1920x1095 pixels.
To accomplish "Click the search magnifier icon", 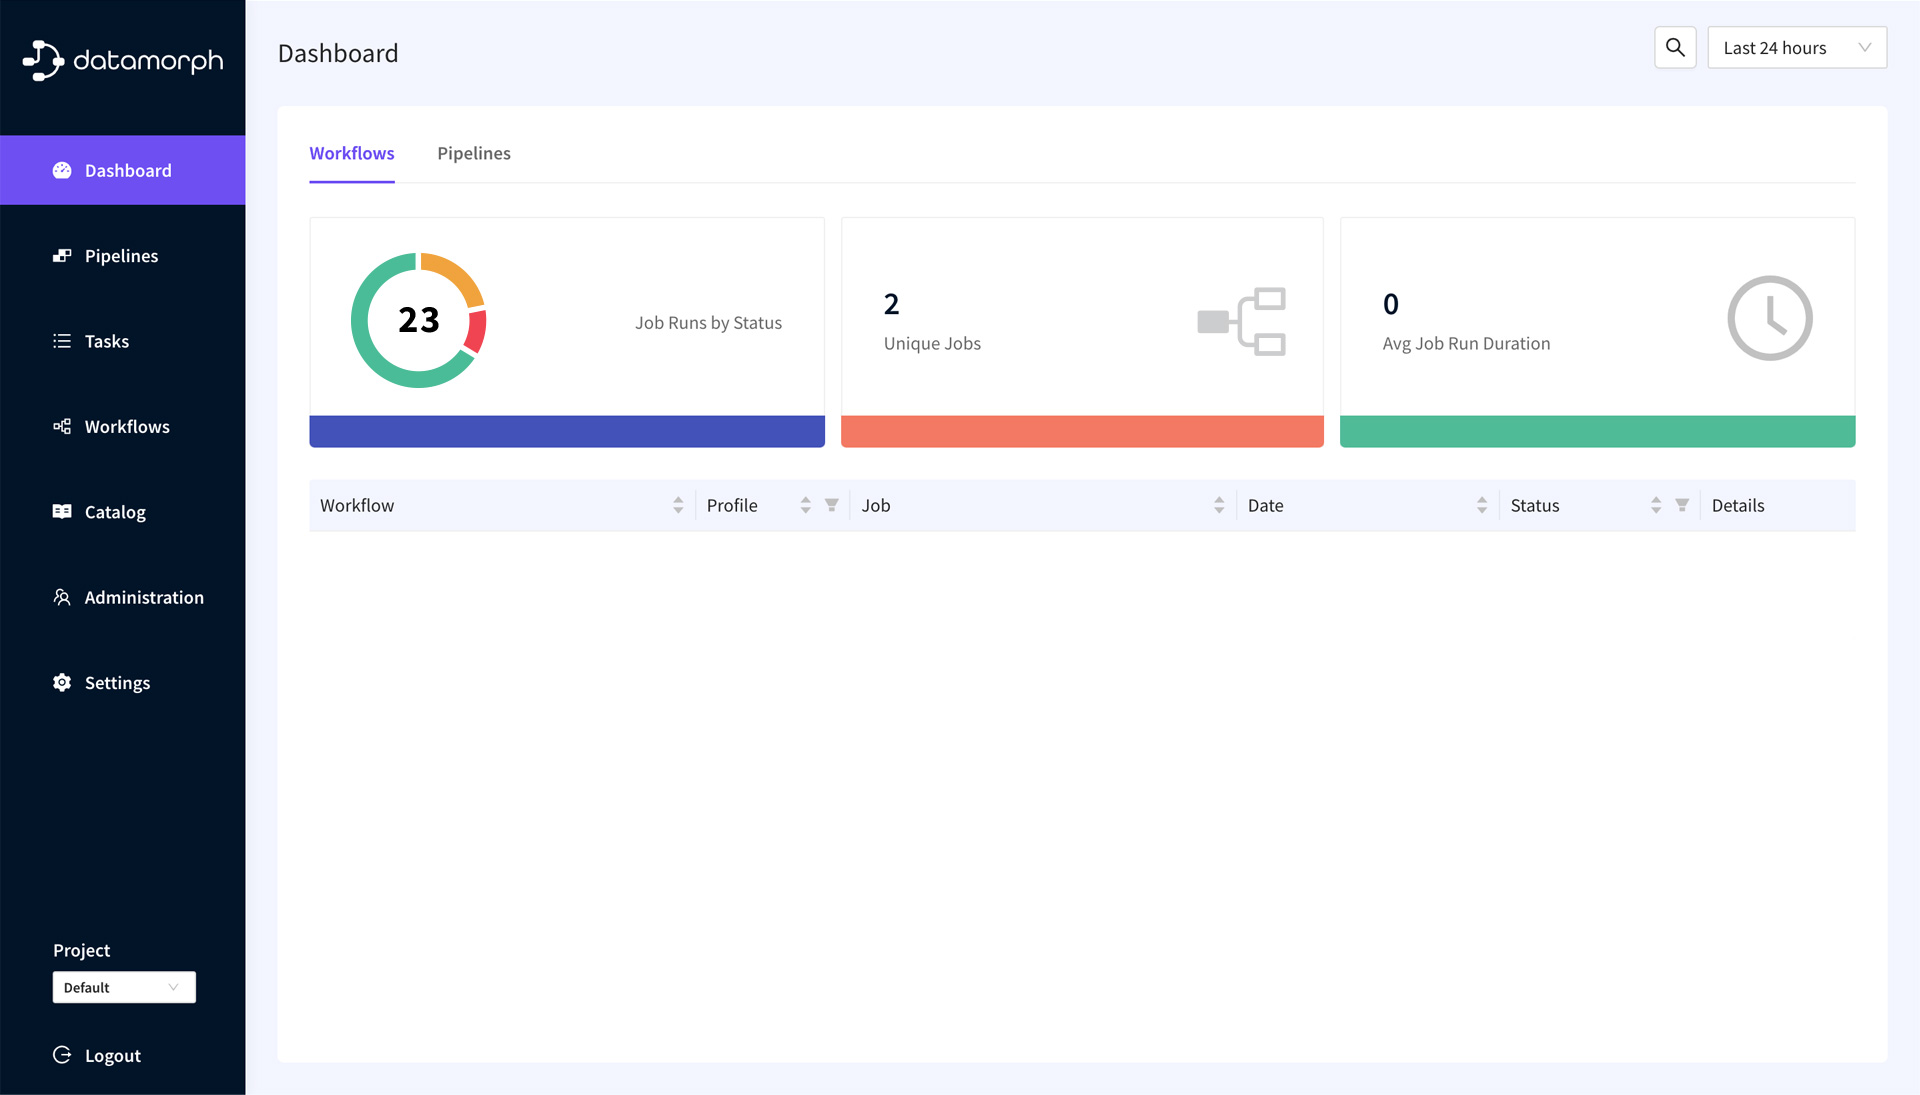I will tap(1675, 47).
